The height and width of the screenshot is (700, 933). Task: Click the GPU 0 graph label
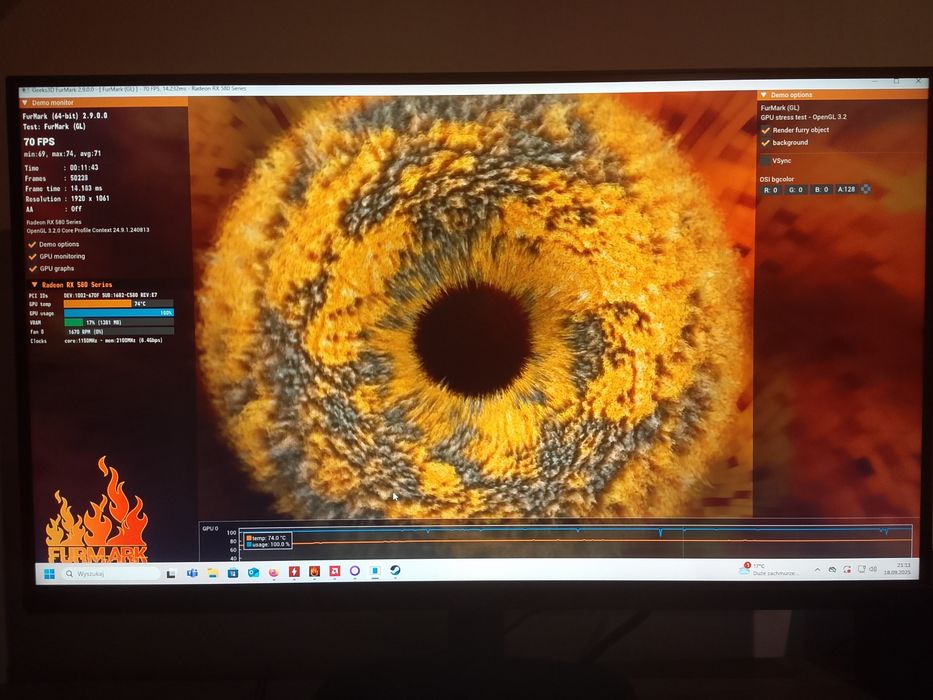(211, 528)
